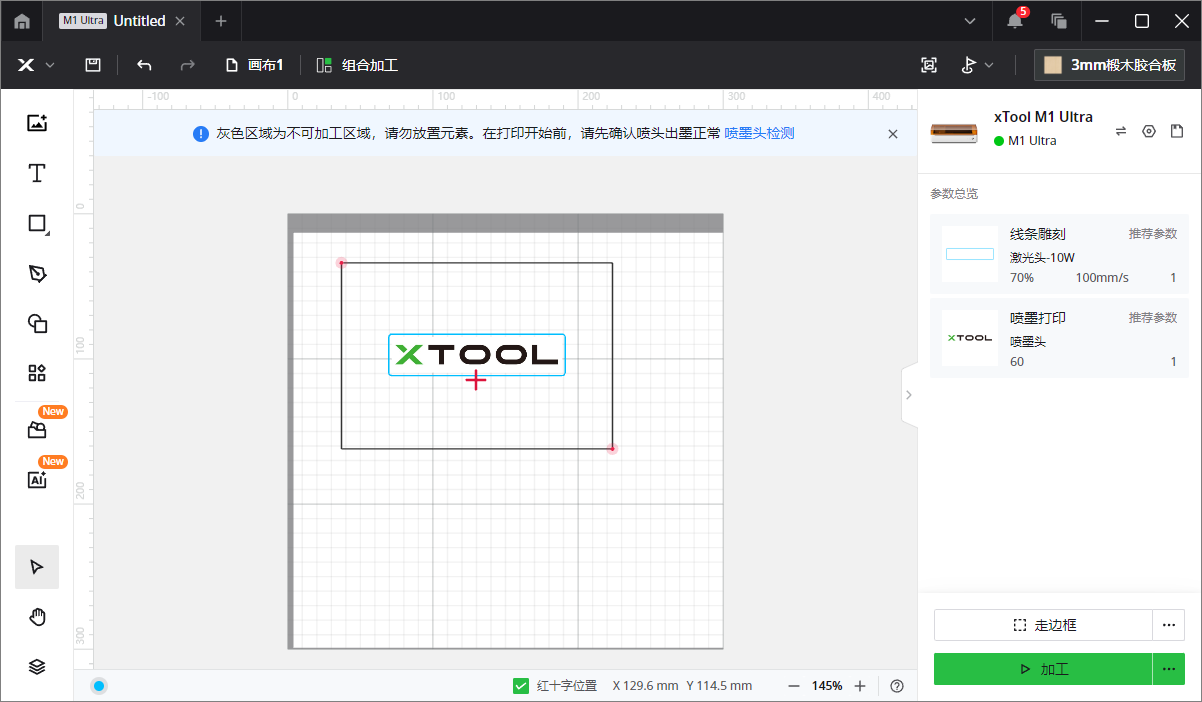
Task: Open the combine shapes tool
Action: point(37,323)
